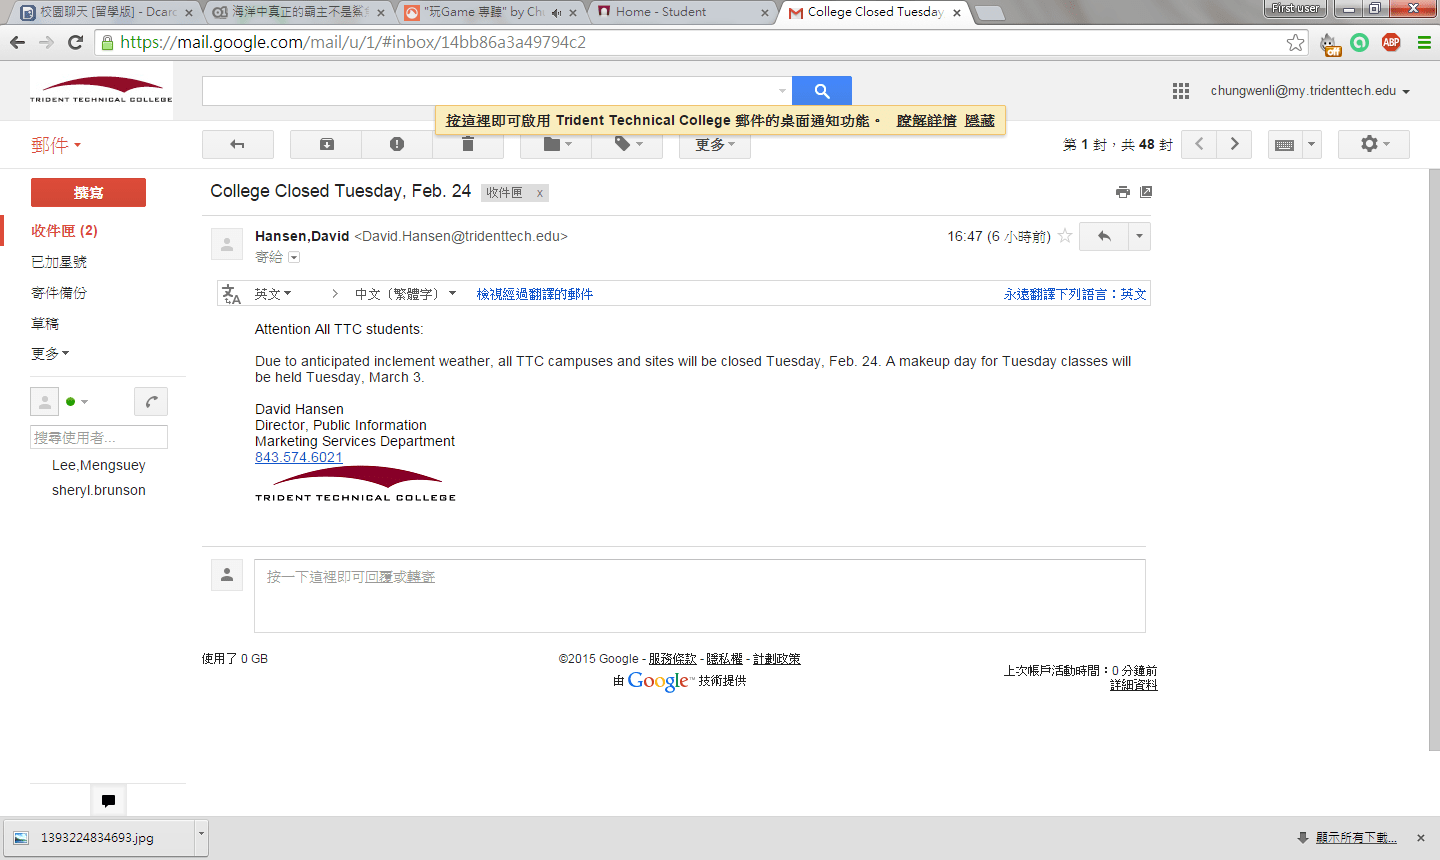This screenshot has width=1440, height=860.
Task: Star the message from David Hansen
Action: pyautogui.click(x=1065, y=236)
